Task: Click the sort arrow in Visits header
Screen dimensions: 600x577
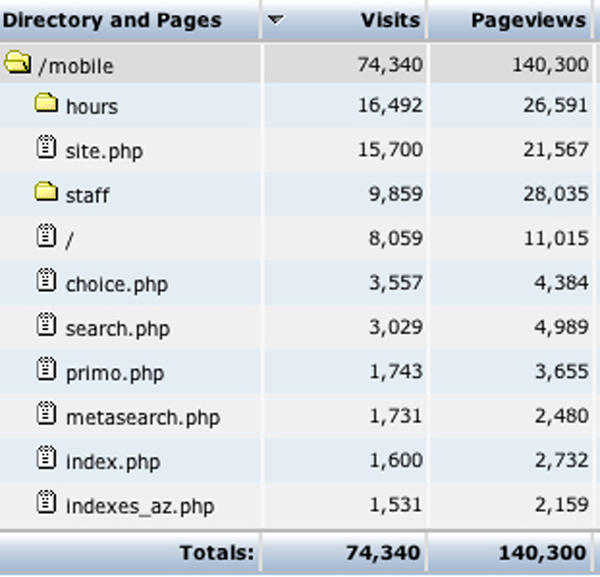Action: tap(277, 19)
